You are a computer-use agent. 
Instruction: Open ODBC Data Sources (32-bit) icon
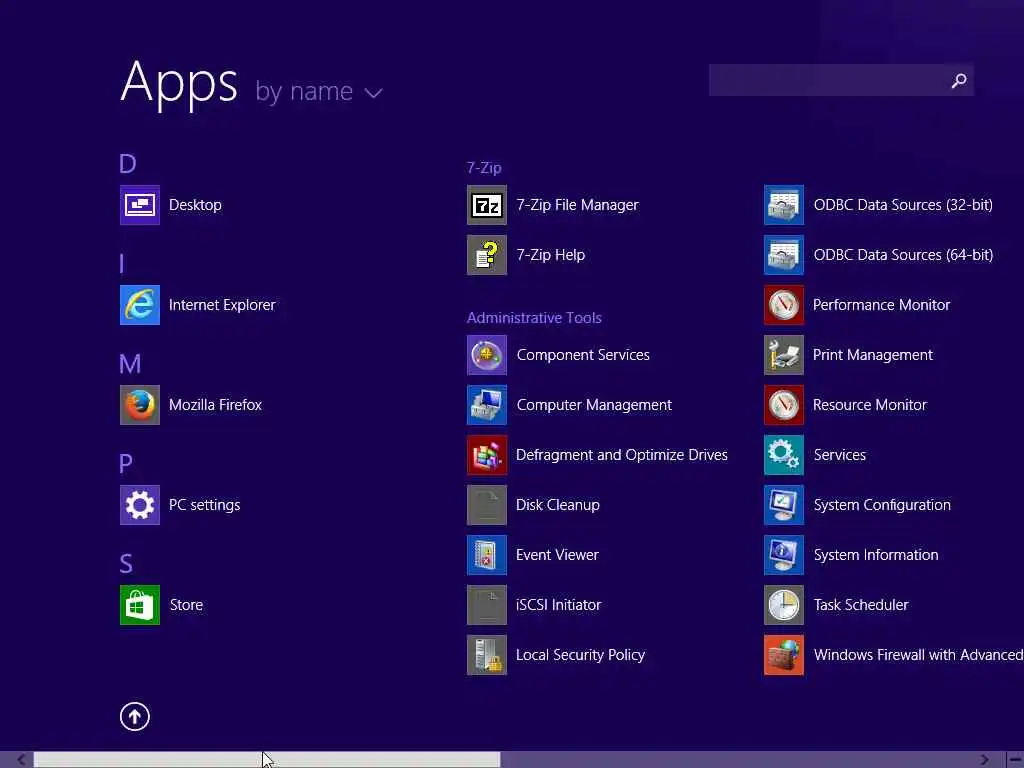click(784, 205)
